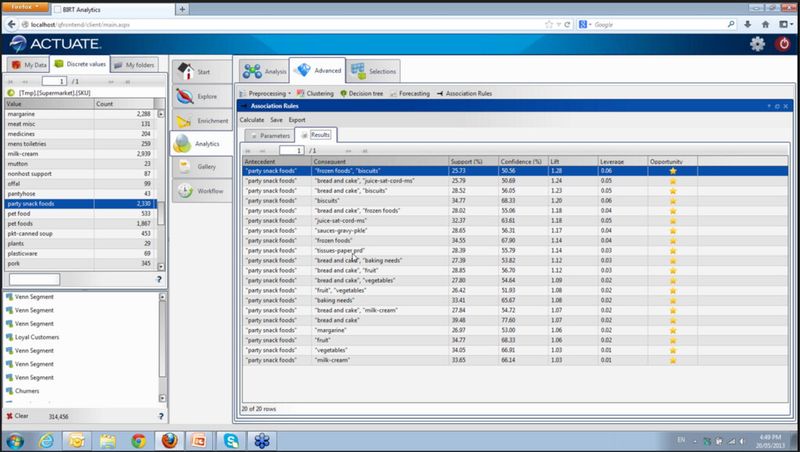Open the Preprocessing dropdown menu
The image size is (800, 452).
pos(265,93)
